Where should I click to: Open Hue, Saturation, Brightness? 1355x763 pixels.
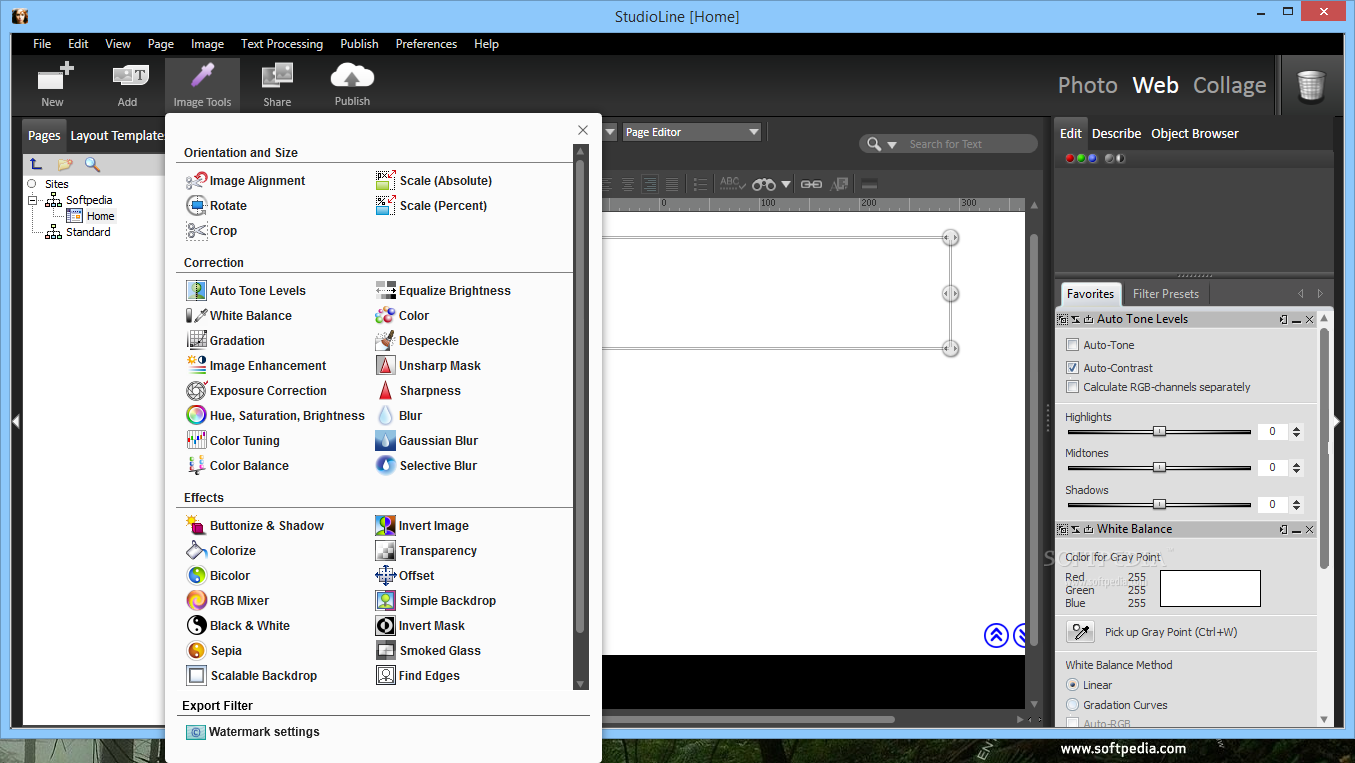[276, 416]
